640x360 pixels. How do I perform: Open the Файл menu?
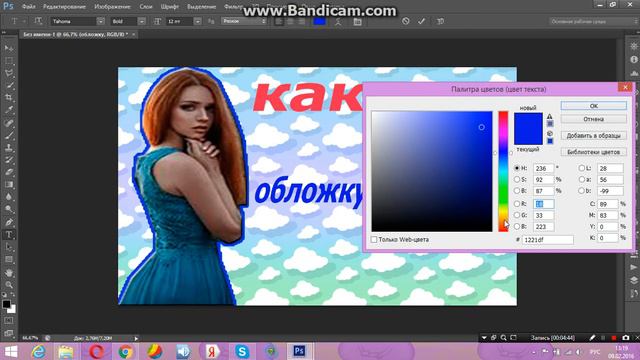[x=29, y=7]
